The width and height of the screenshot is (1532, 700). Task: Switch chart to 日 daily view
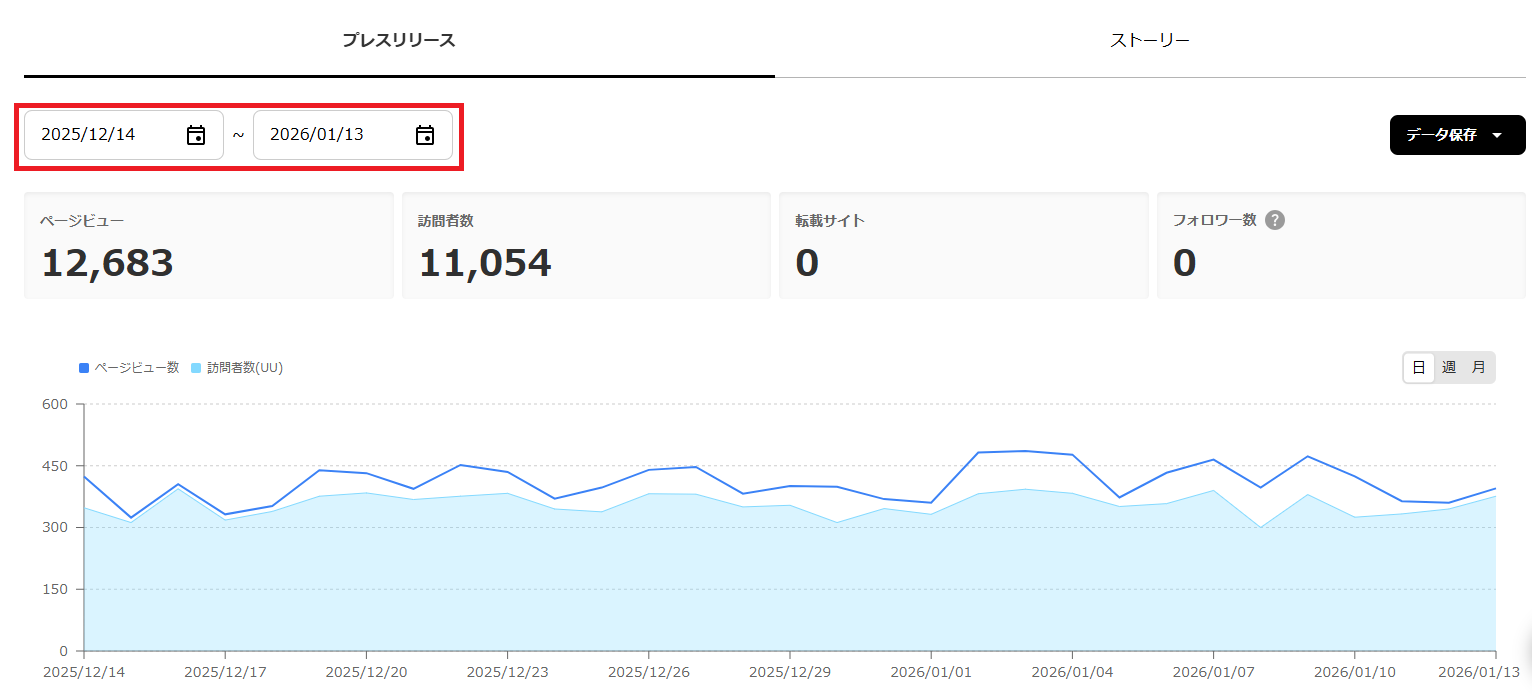click(x=1418, y=367)
